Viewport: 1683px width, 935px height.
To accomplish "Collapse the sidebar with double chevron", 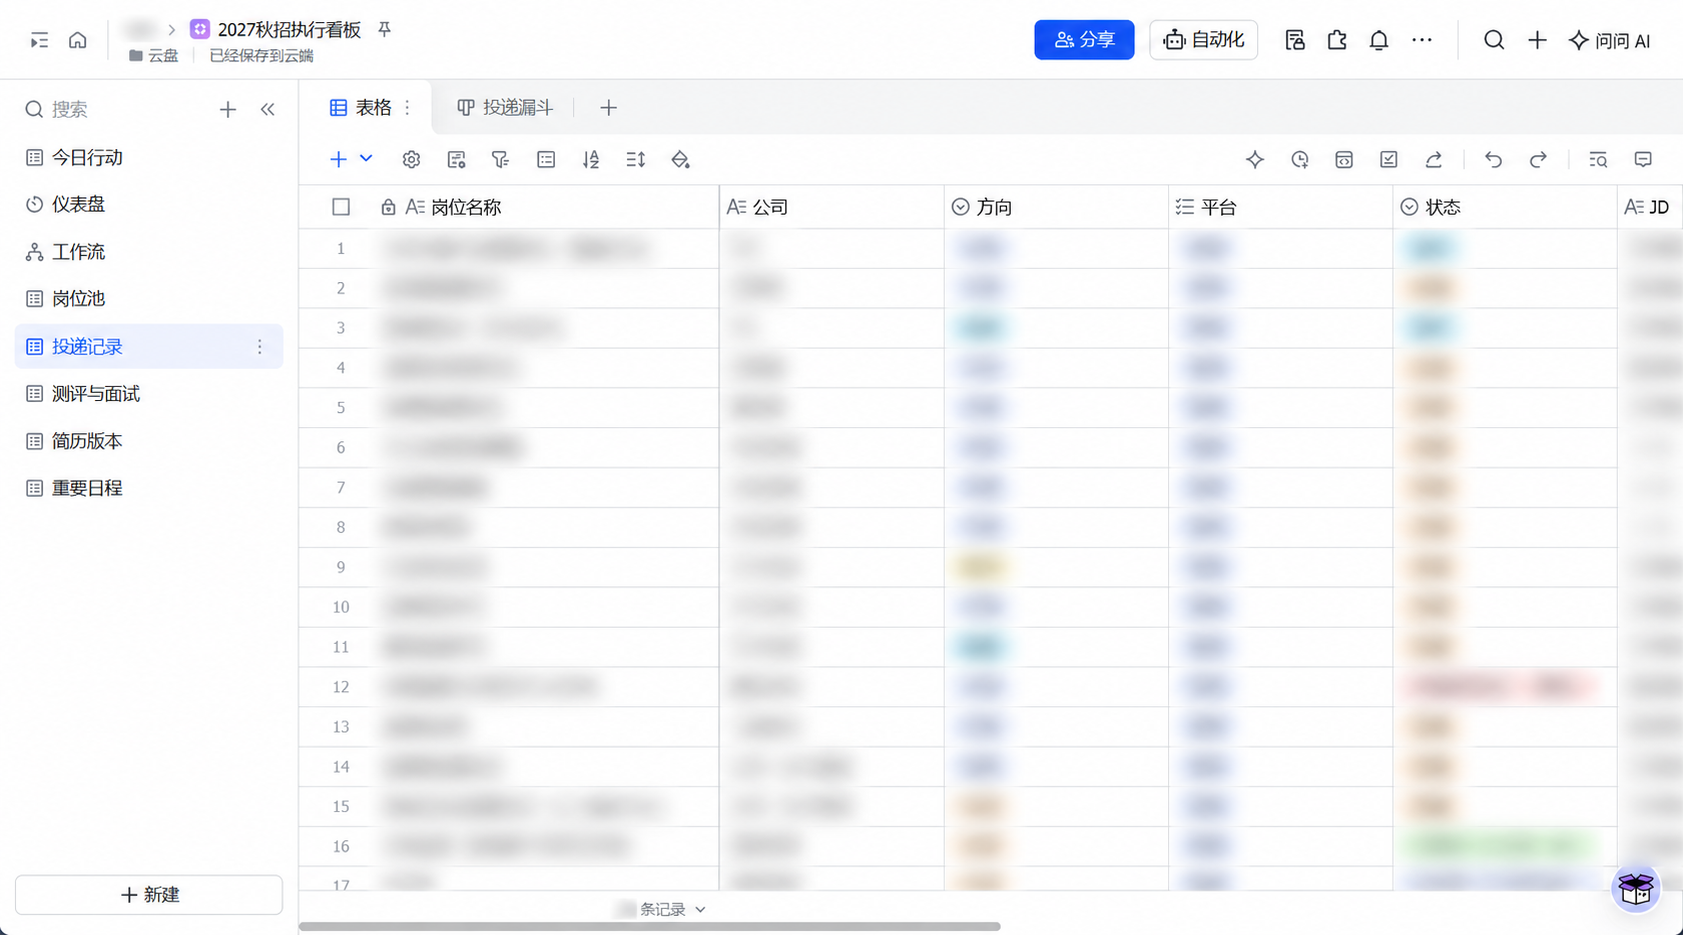I will tap(268, 110).
